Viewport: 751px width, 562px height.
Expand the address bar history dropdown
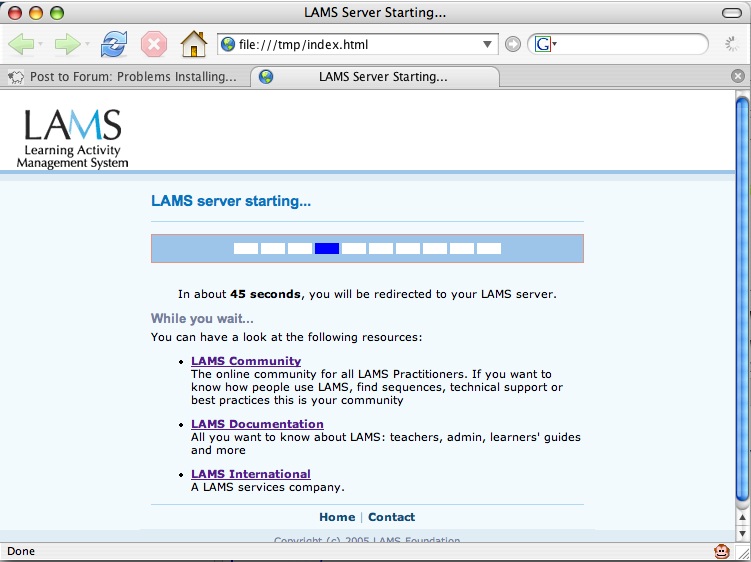tap(488, 44)
